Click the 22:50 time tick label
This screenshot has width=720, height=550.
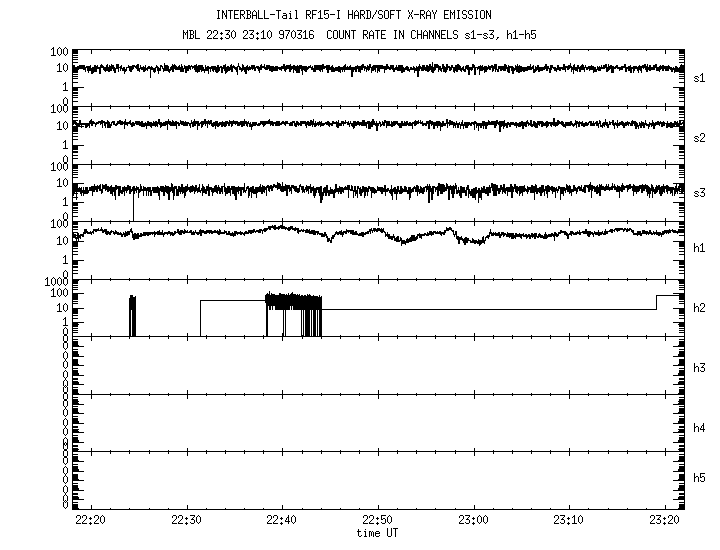(377, 520)
